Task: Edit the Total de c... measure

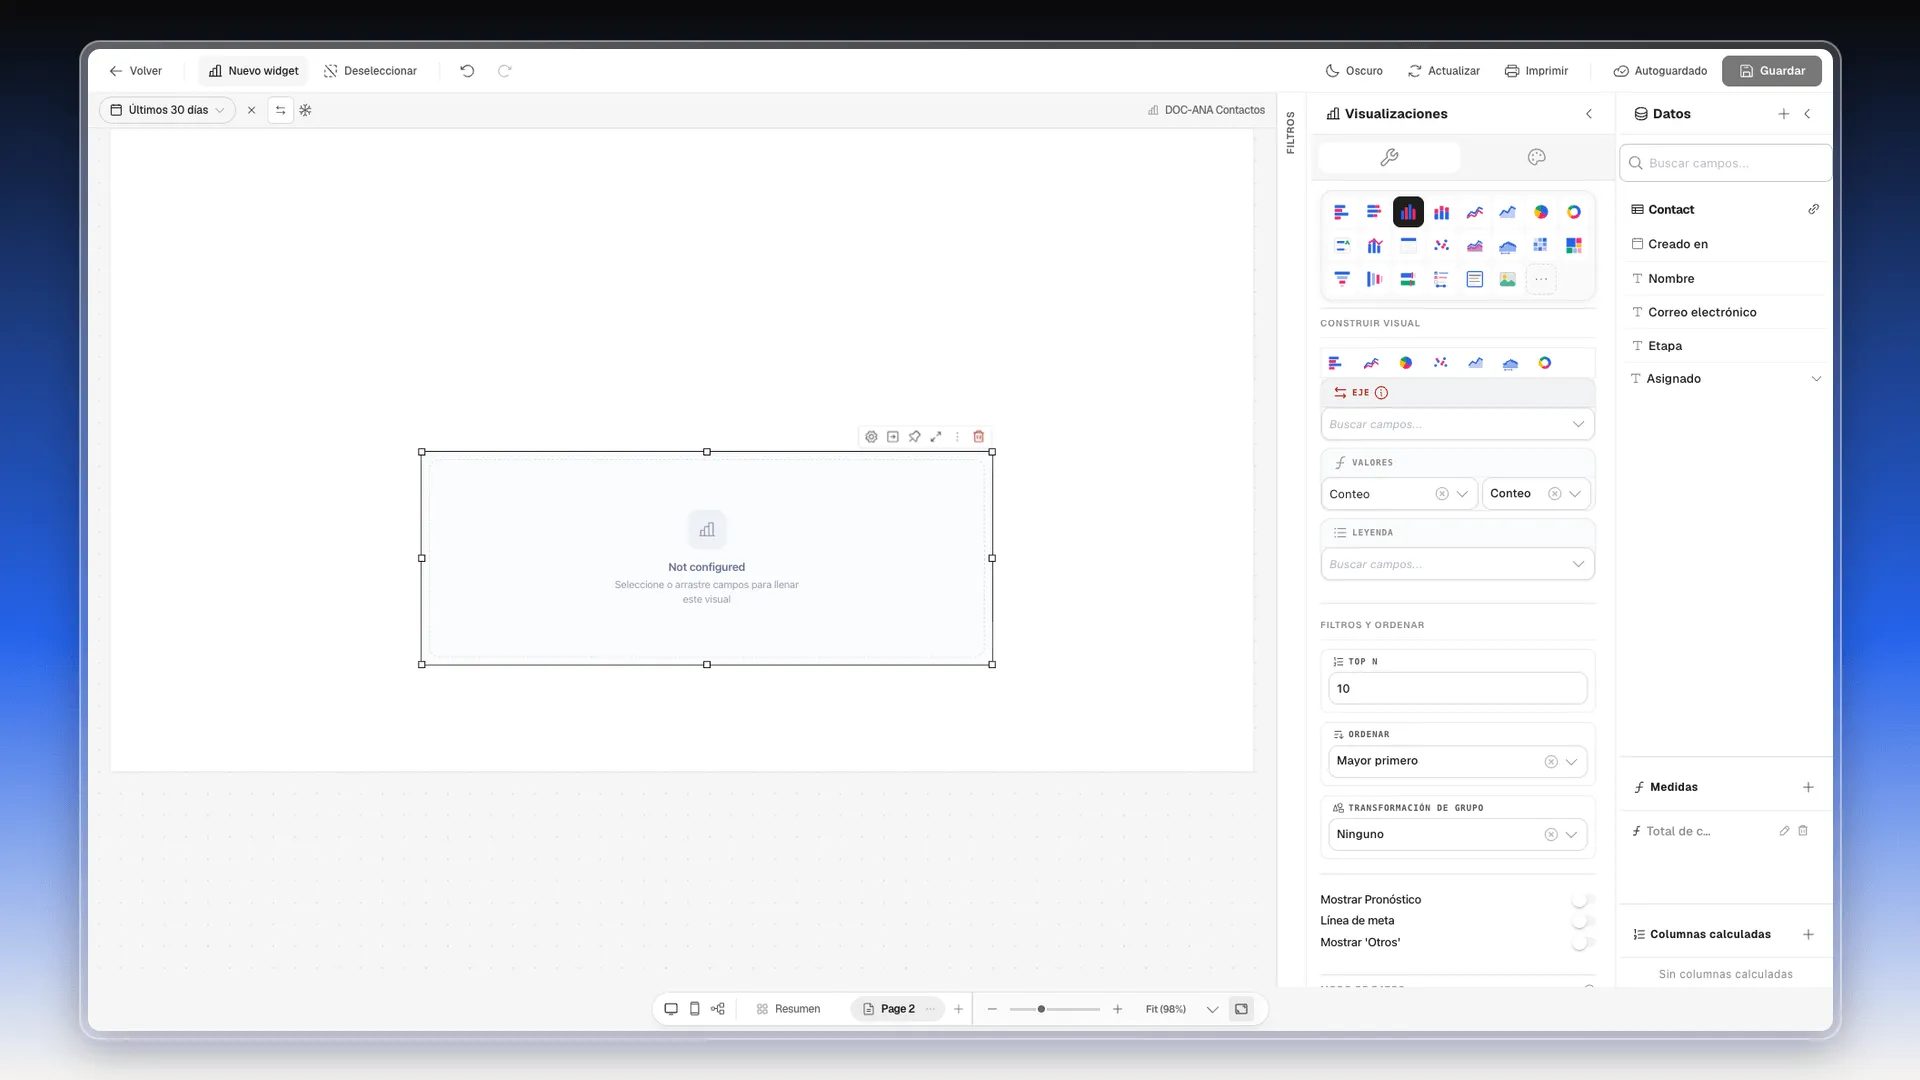Action: click(x=1784, y=831)
